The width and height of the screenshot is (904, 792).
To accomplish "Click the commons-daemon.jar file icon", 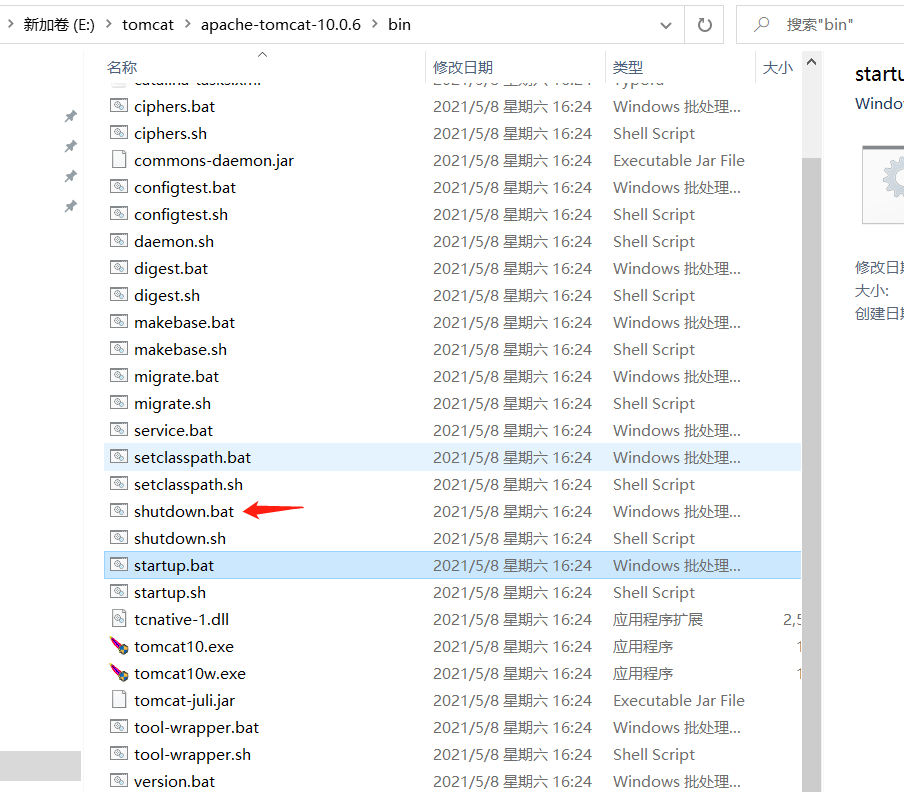I will click(119, 159).
